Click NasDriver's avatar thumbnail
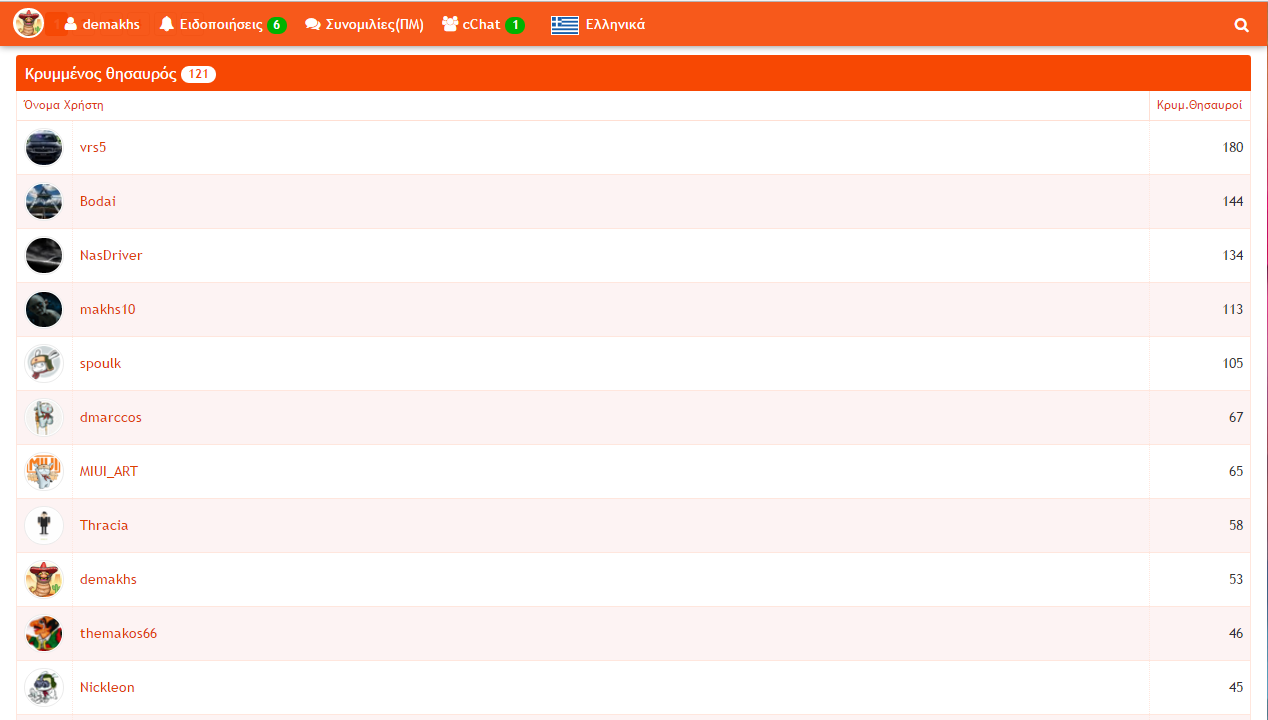This screenshot has width=1268, height=720. [x=44, y=256]
